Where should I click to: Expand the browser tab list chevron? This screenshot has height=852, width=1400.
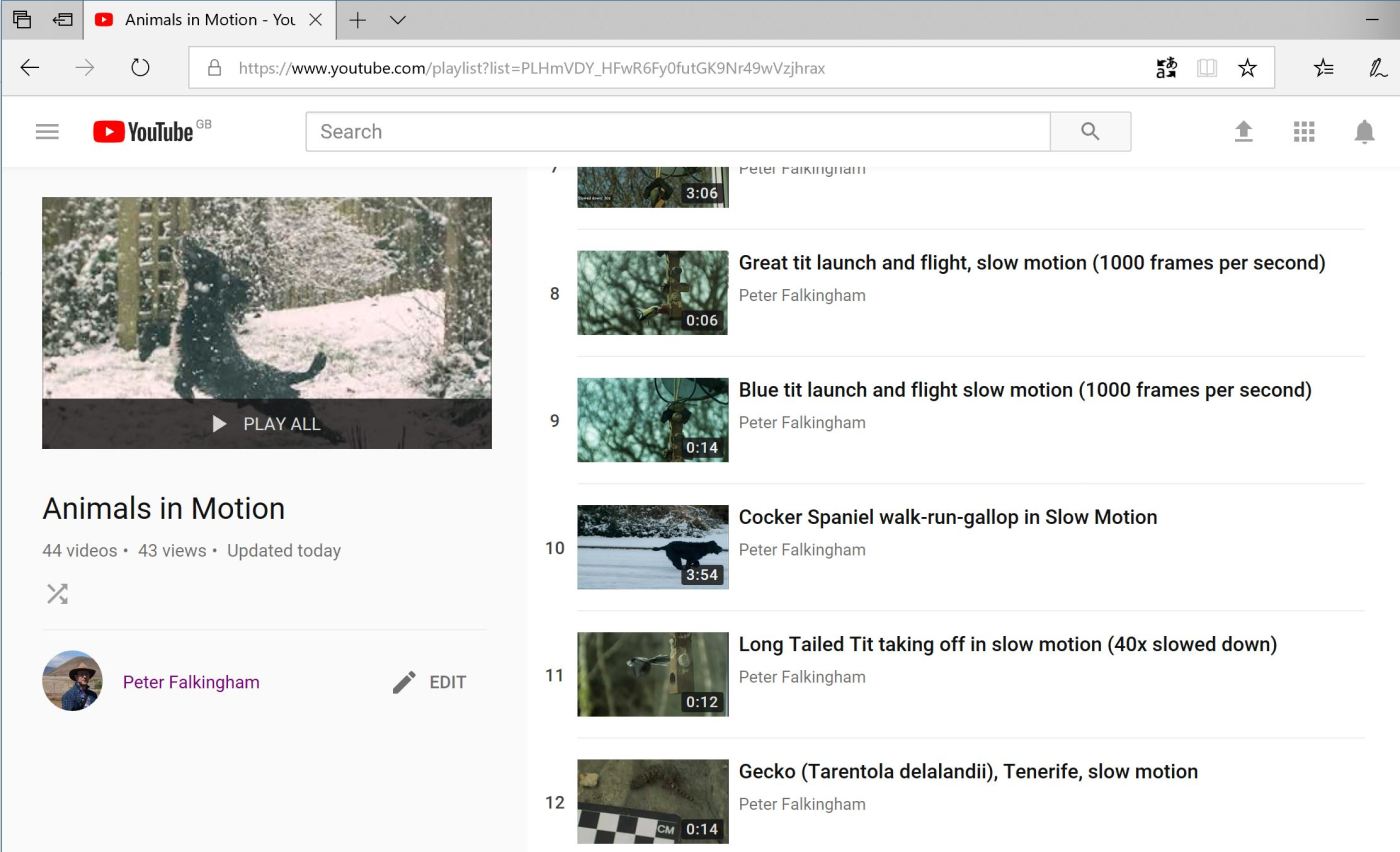pyautogui.click(x=397, y=20)
